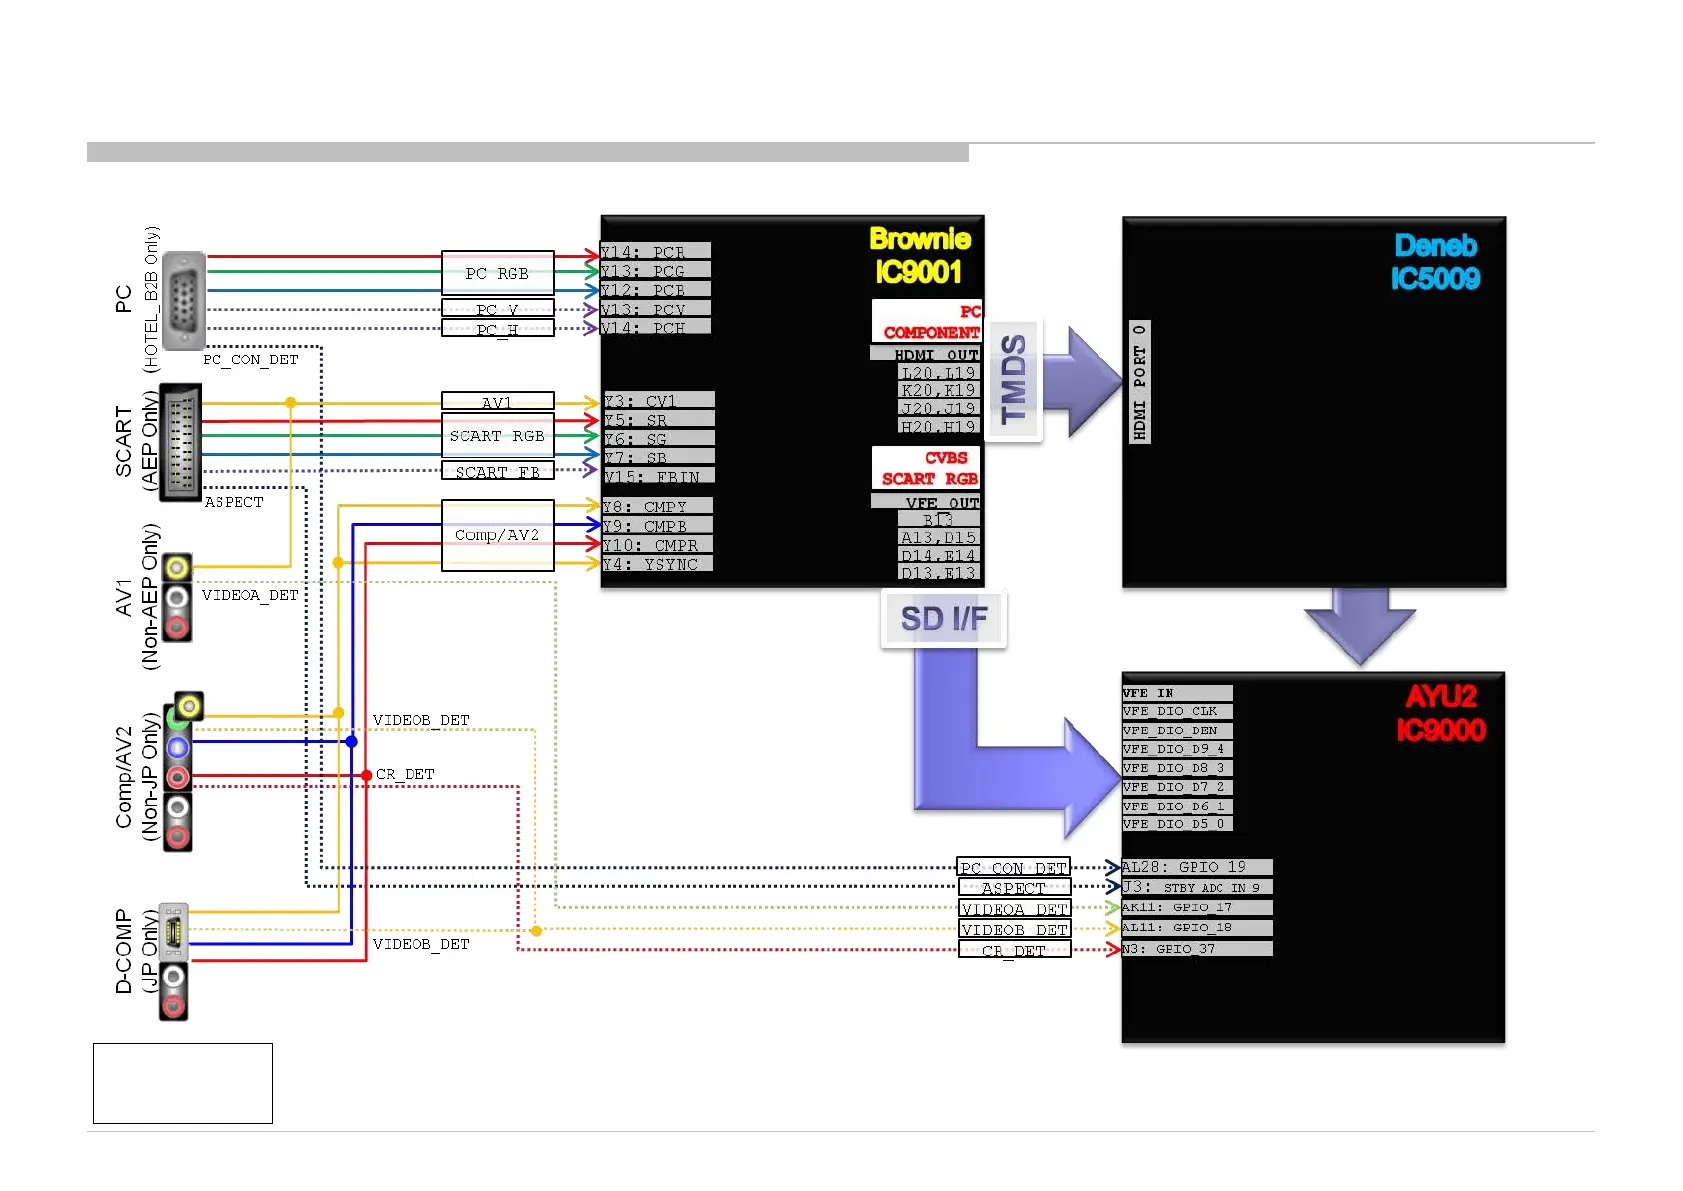Click the TMDS arrow pointing to Deneb
Image resolution: width=1683 pixels, height=1191 pixels.
click(1084, 382)
